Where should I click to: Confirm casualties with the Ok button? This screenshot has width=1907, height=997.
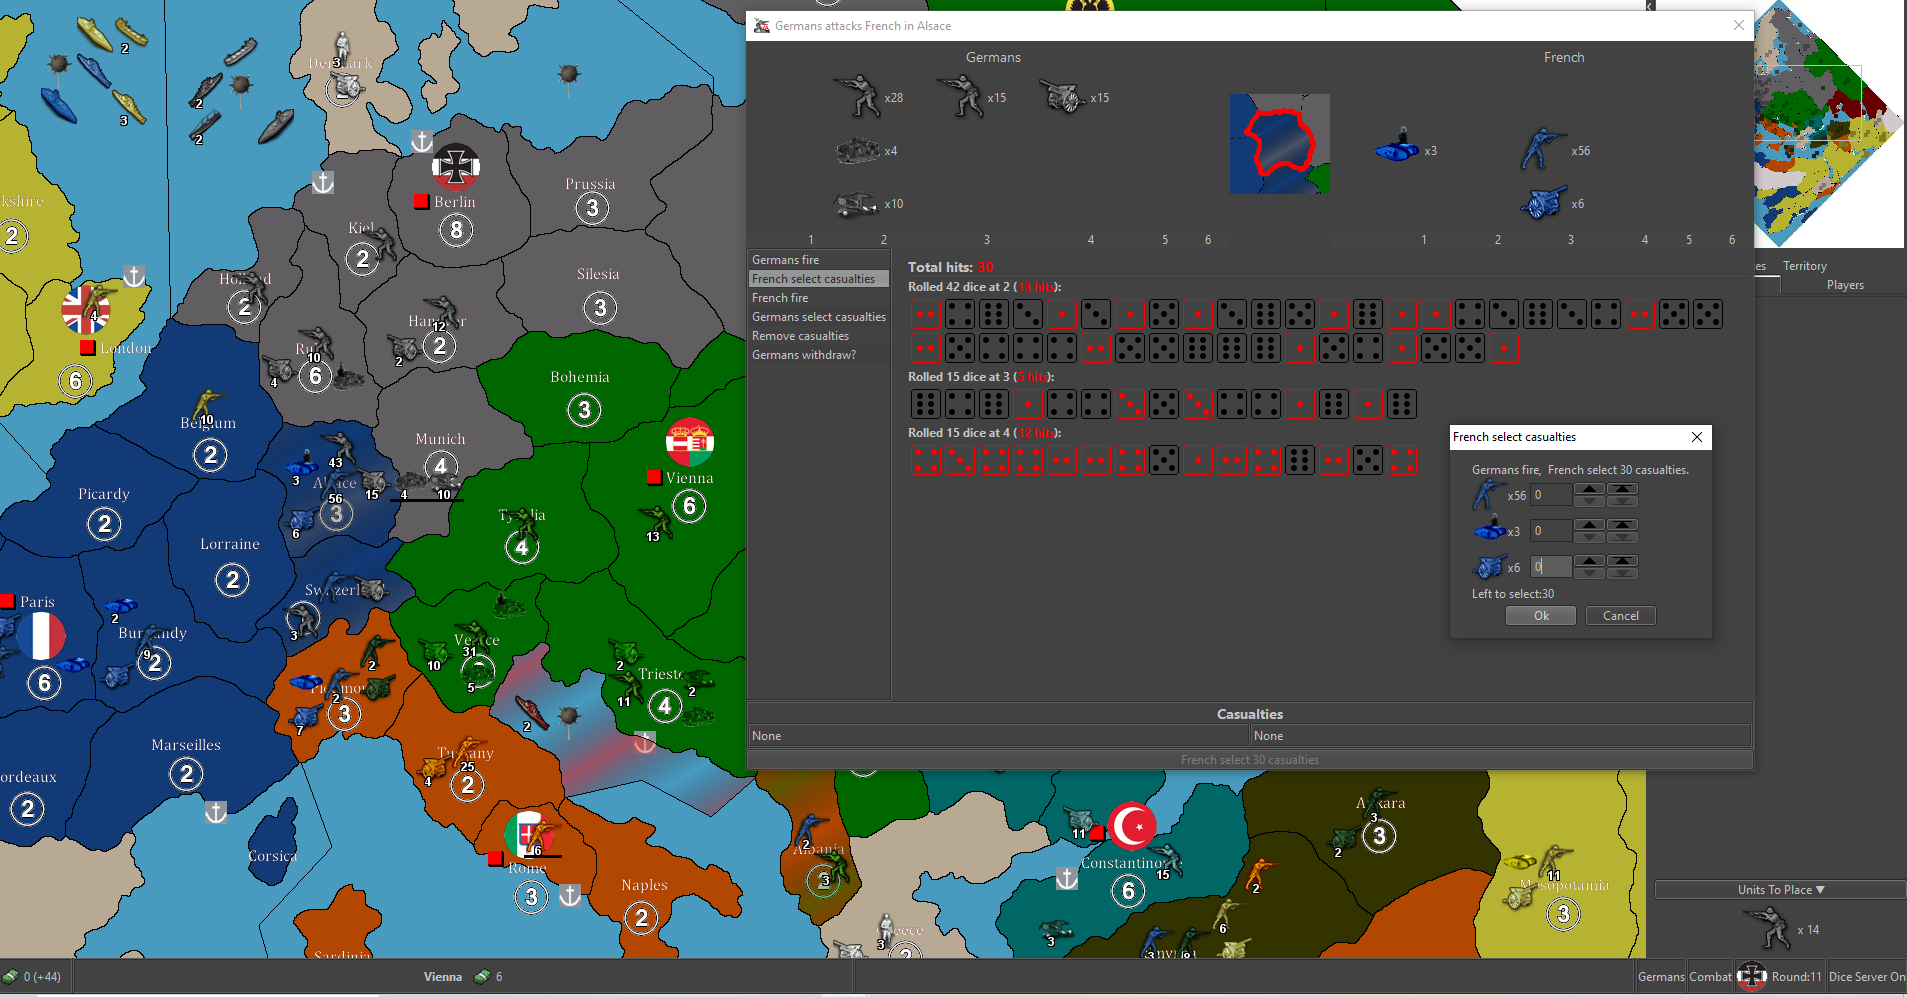pyautogui.click(x=1540, y=616)
